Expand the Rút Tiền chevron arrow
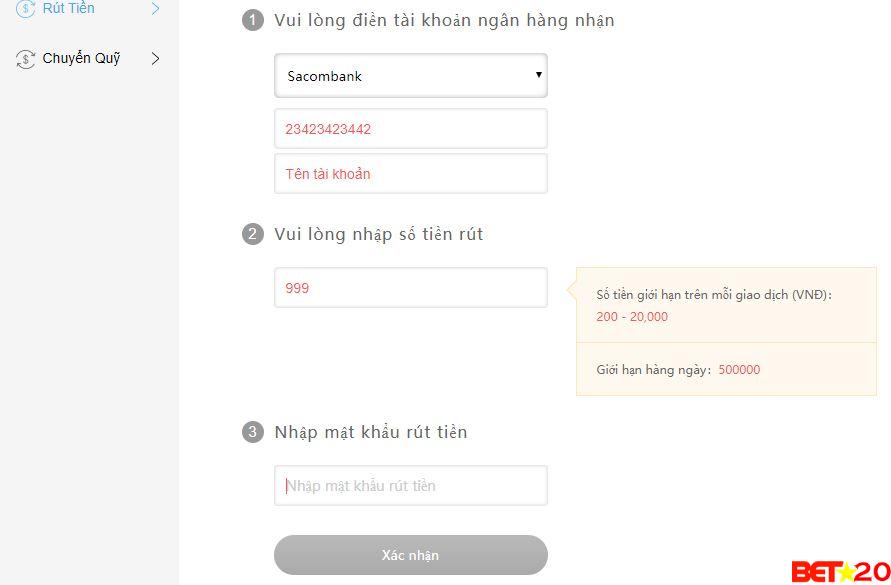The image size is (891, 585). point(156,8)
